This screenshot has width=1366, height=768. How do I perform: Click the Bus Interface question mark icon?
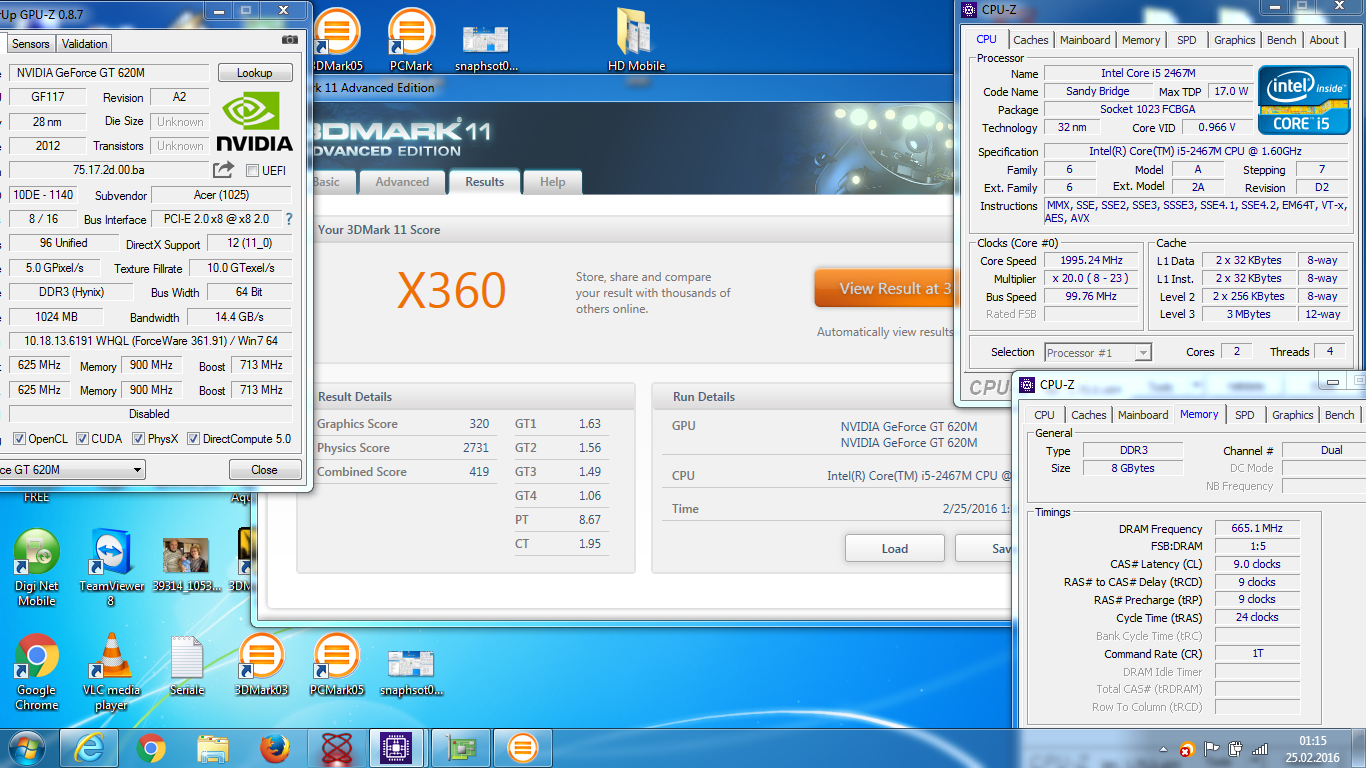tap(289, 219)
